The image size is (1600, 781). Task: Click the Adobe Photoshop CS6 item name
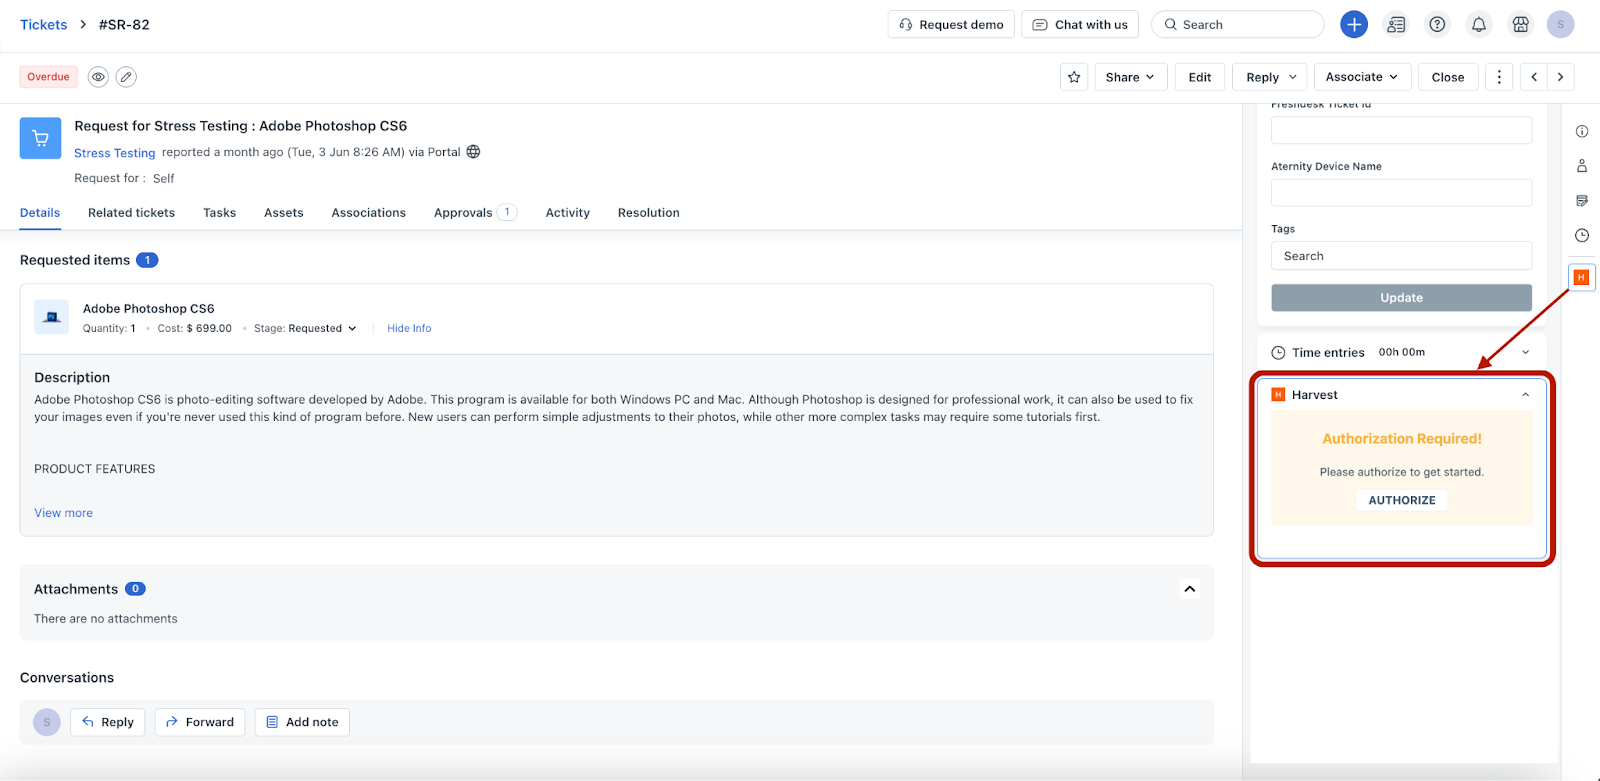pos(149,308)
